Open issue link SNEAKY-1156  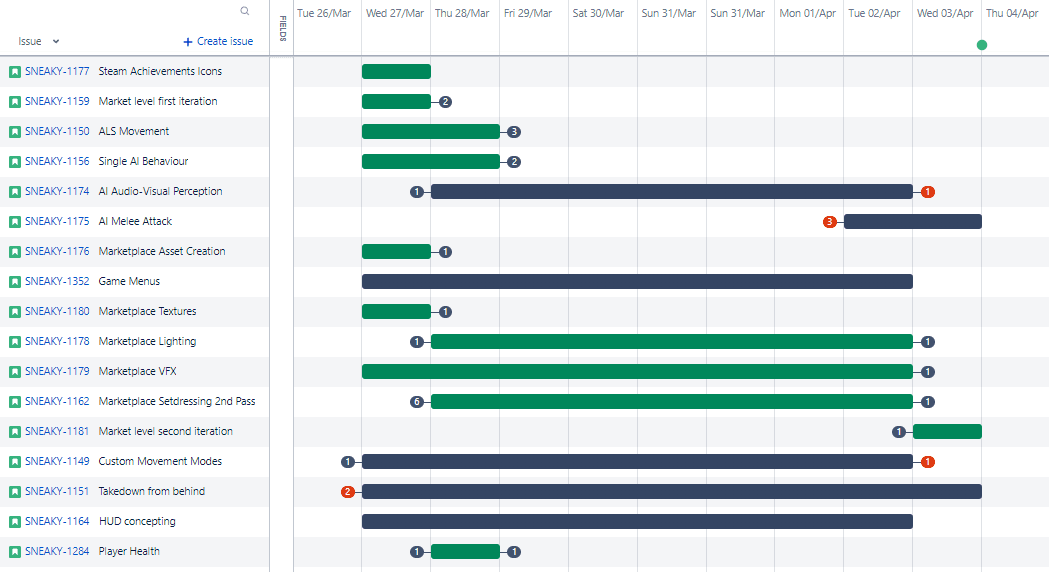point(57,161)
